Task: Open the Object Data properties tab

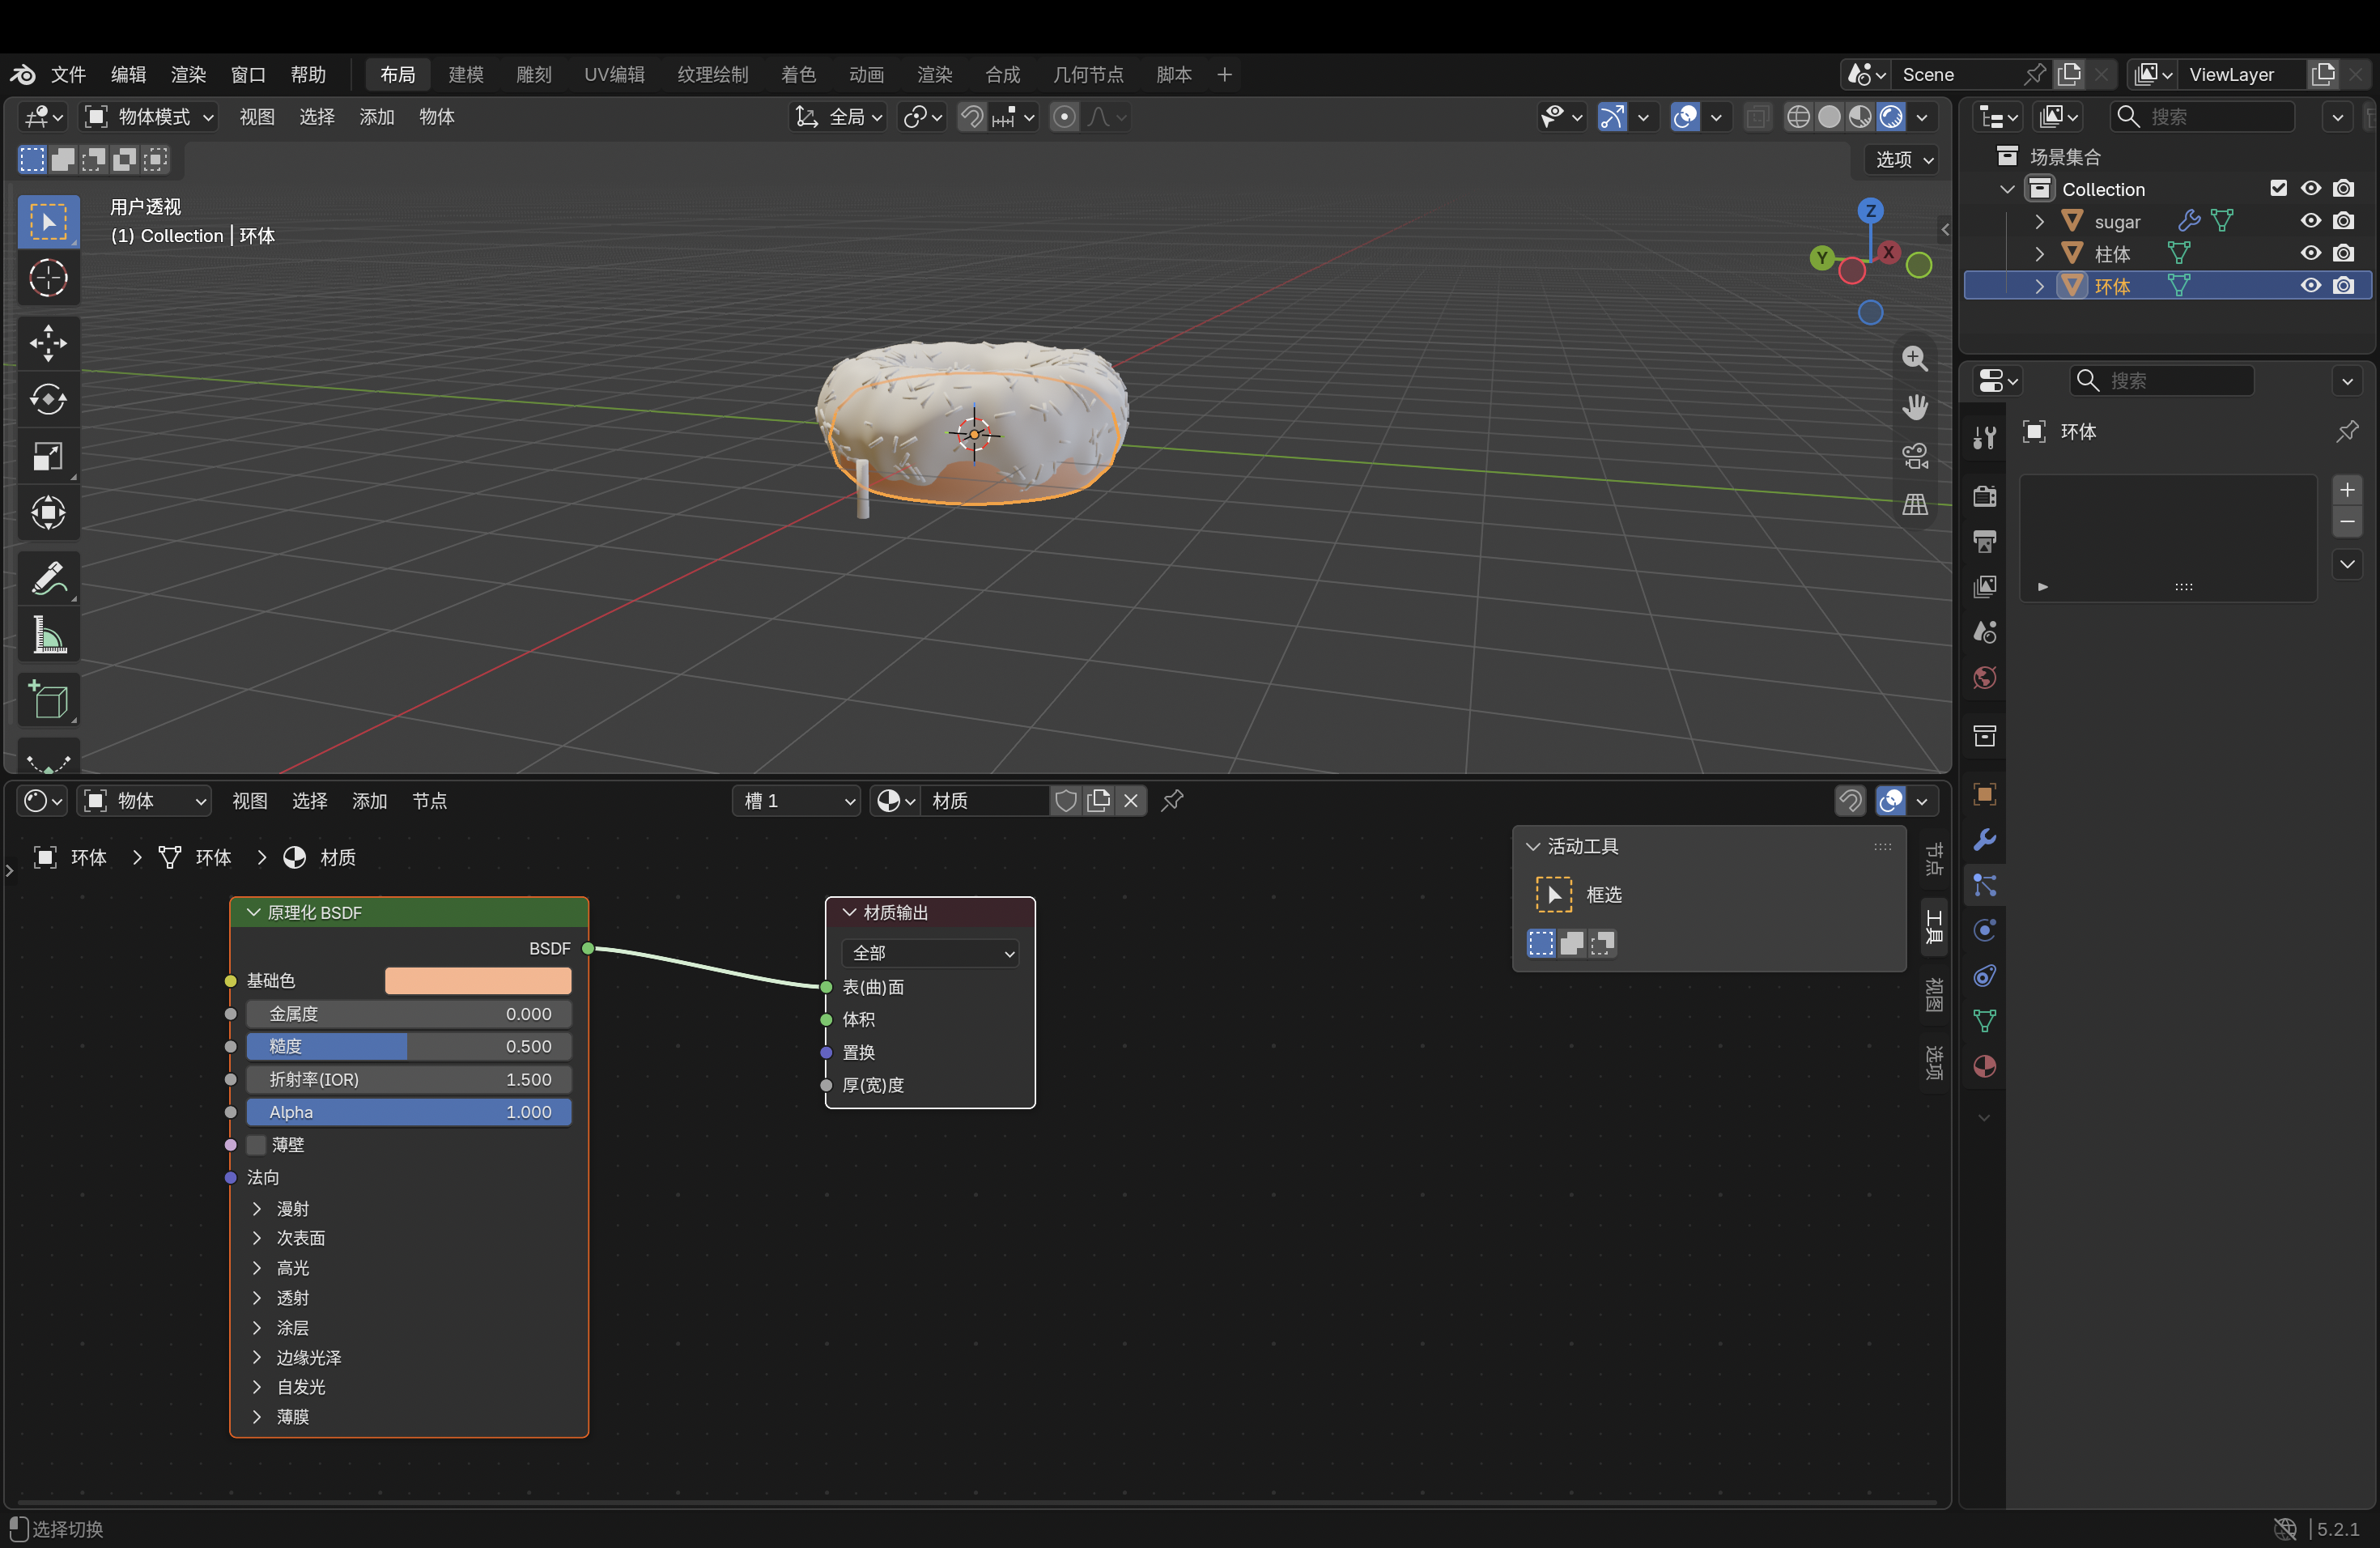Action: tap(1984, 1021)
